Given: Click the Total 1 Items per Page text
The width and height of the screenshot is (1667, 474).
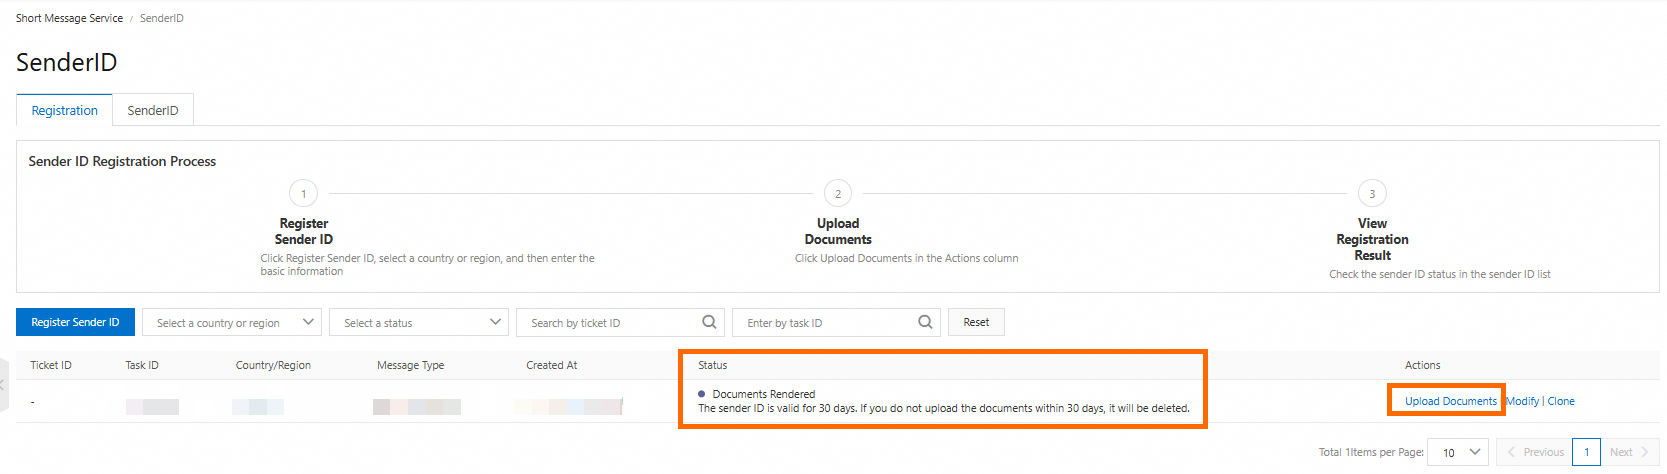Looking at the screenshot, I should [x=1371, y=452].
